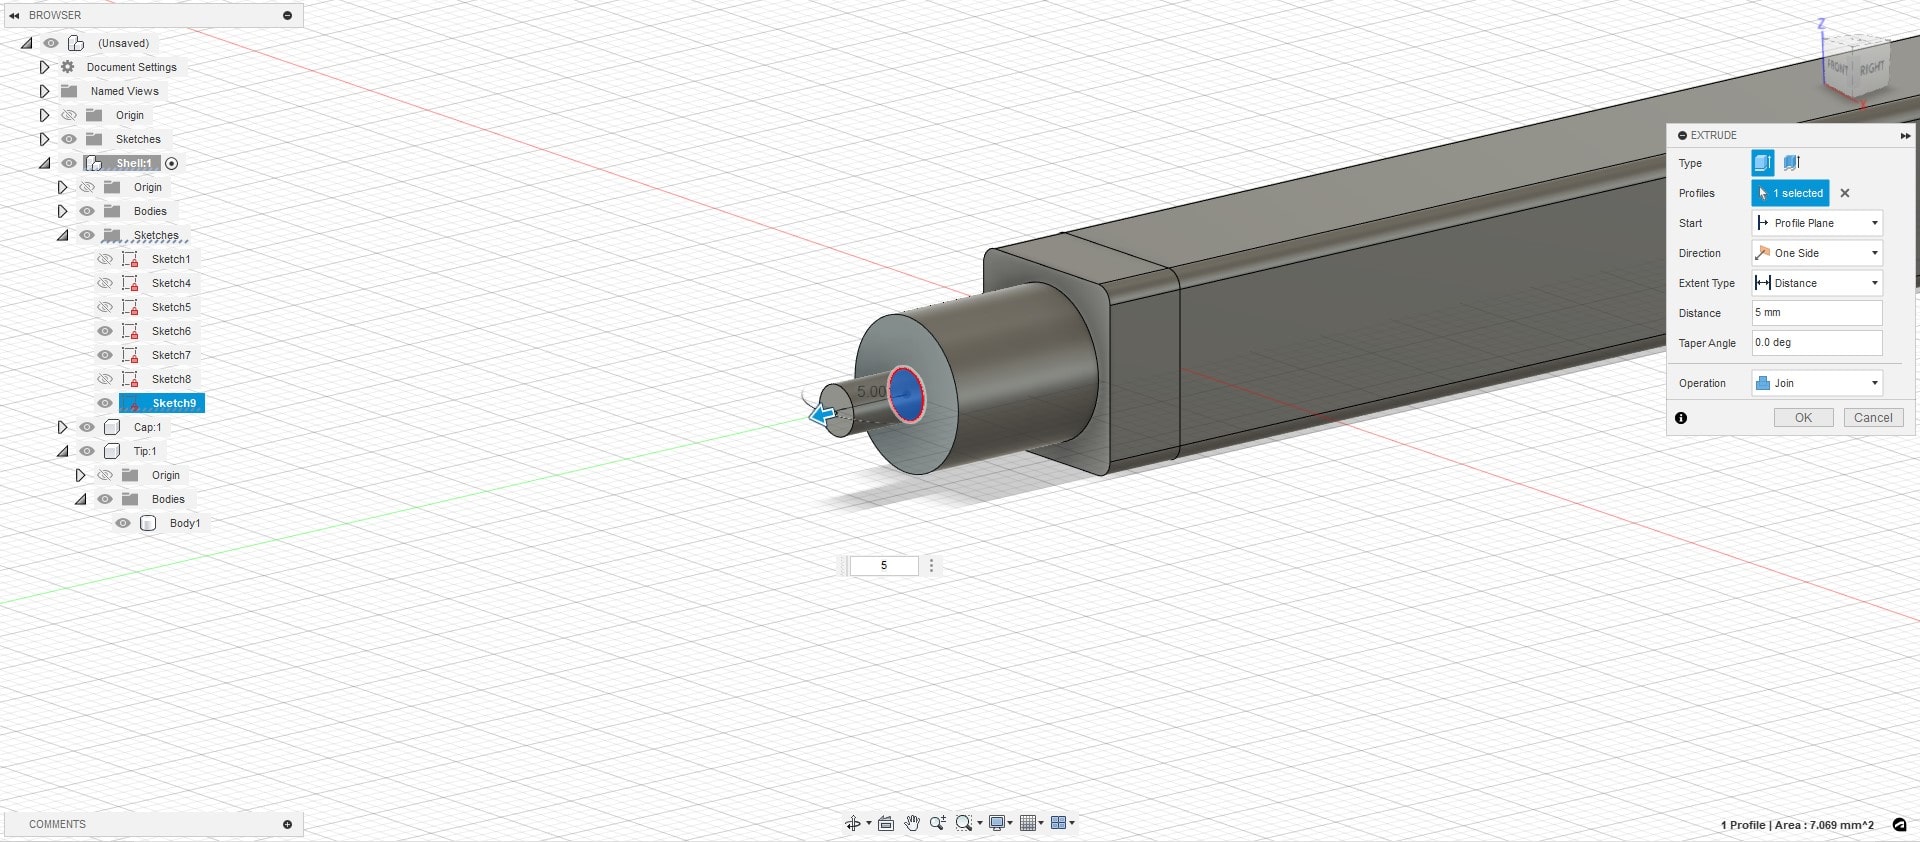The width and height of the screenshot is (1920, 842).
Task: Choose the Thin Extrude type icon
Action: coord(1791,162)
